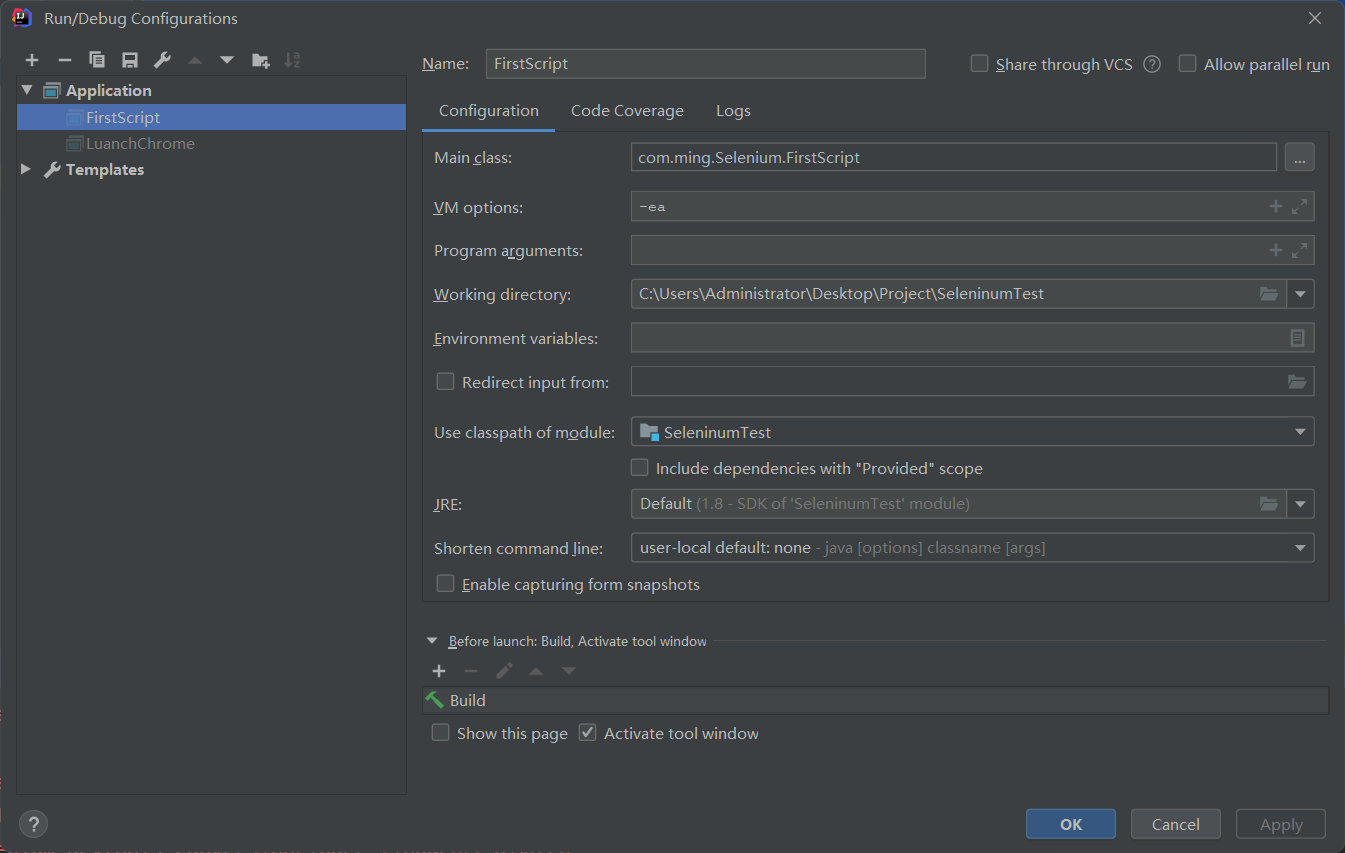Save configuration using the disk icon
This screenshot has width=1345, height=853.
click(x=130, y=61)
